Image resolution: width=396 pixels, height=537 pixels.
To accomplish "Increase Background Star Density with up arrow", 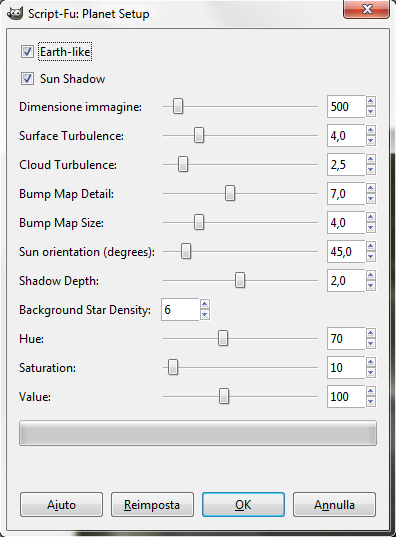I will tap(205, 305).
